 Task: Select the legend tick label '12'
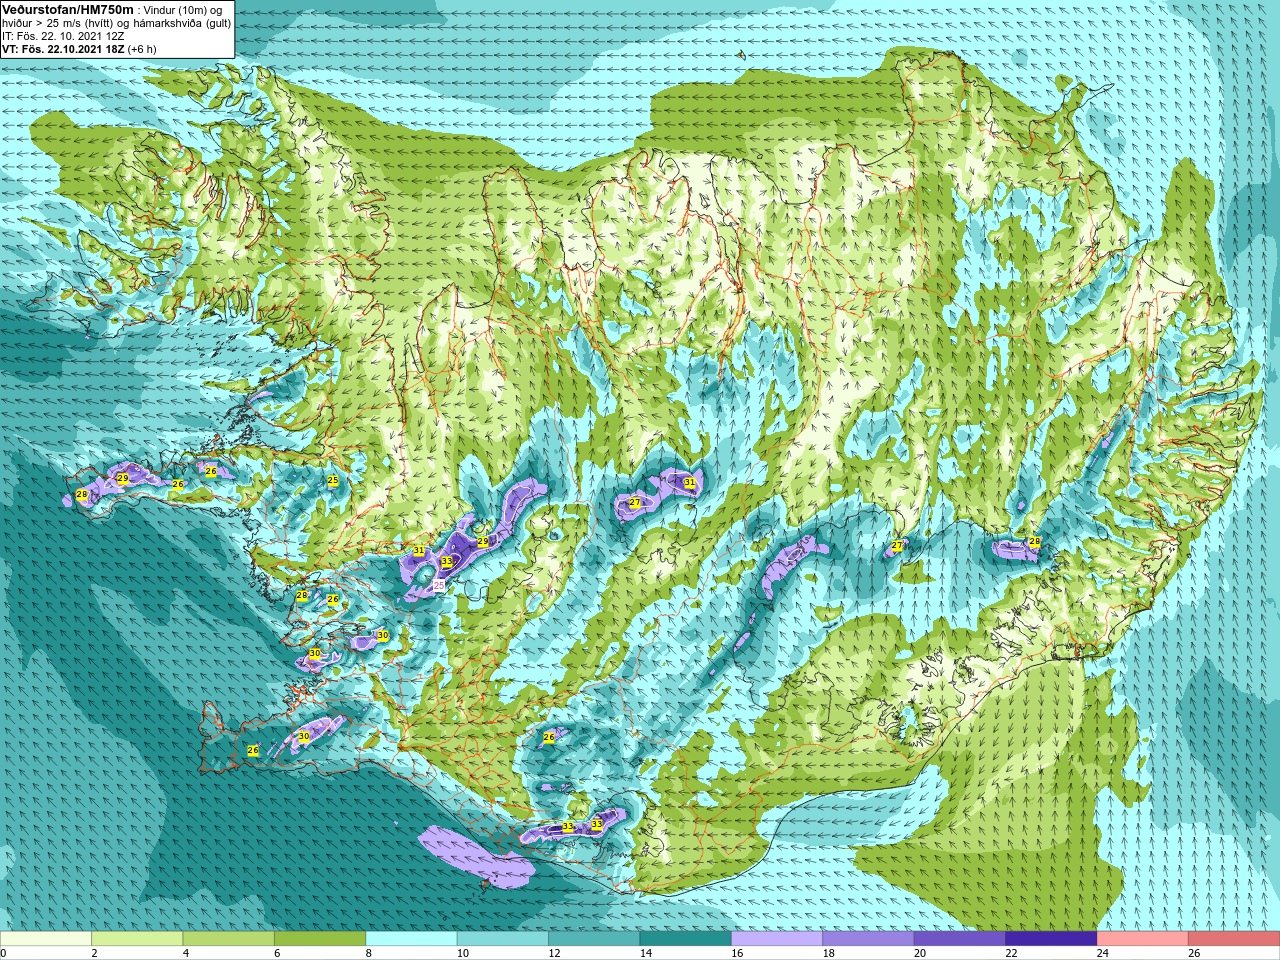click(x=554, y=953)
